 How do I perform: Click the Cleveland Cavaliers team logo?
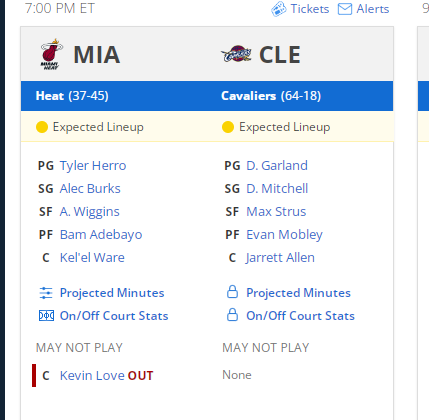pos(236,54)
